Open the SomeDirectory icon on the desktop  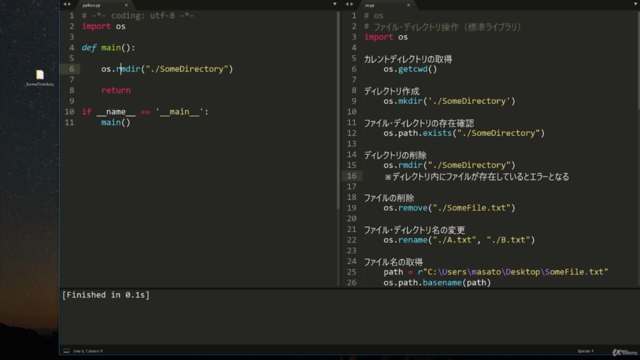click(40, 78)
